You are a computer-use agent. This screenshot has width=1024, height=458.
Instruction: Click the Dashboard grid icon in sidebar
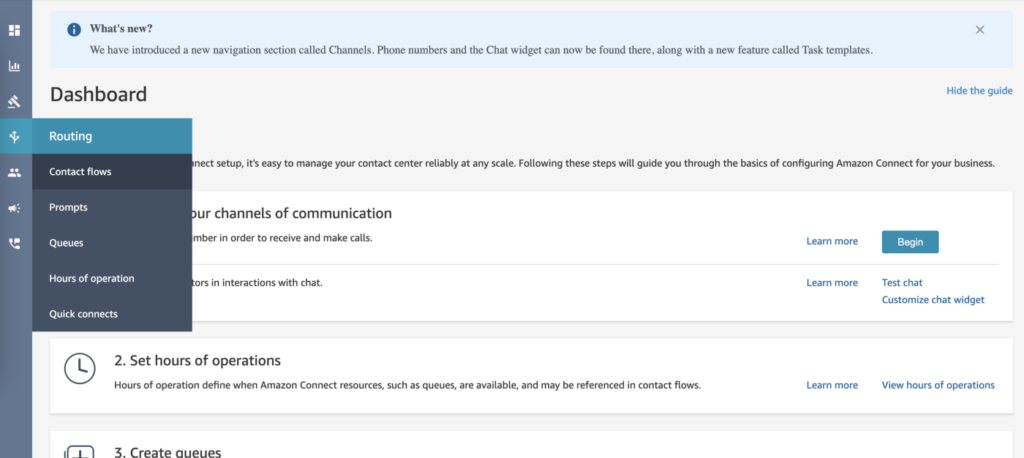[14, 30]
